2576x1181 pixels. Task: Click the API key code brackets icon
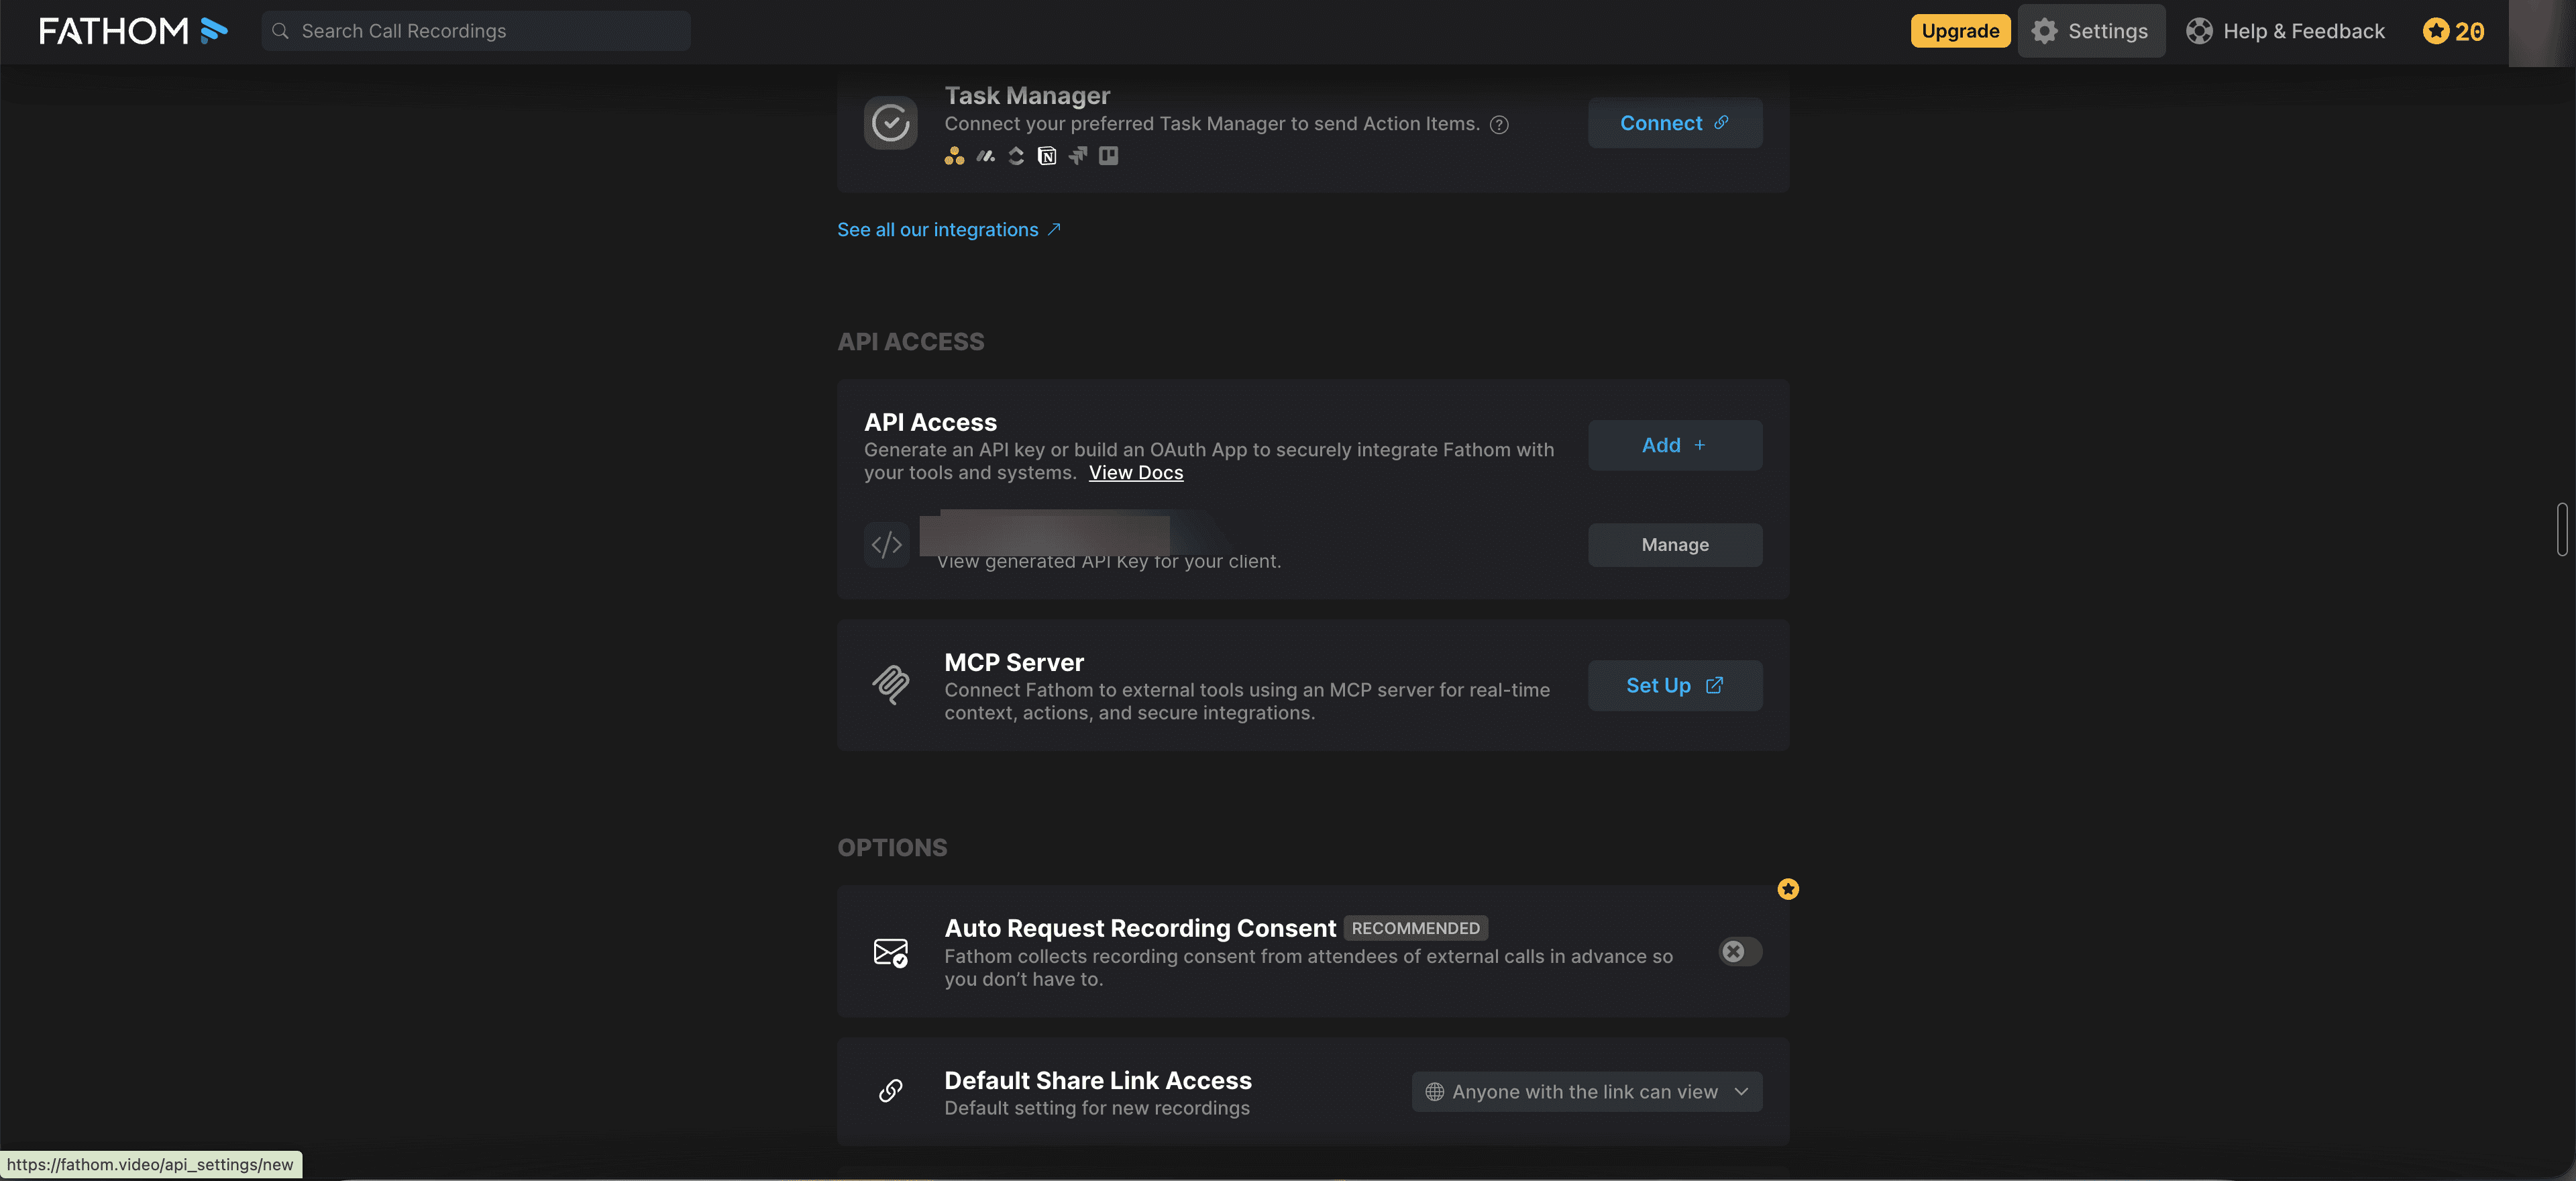point(887,545)
